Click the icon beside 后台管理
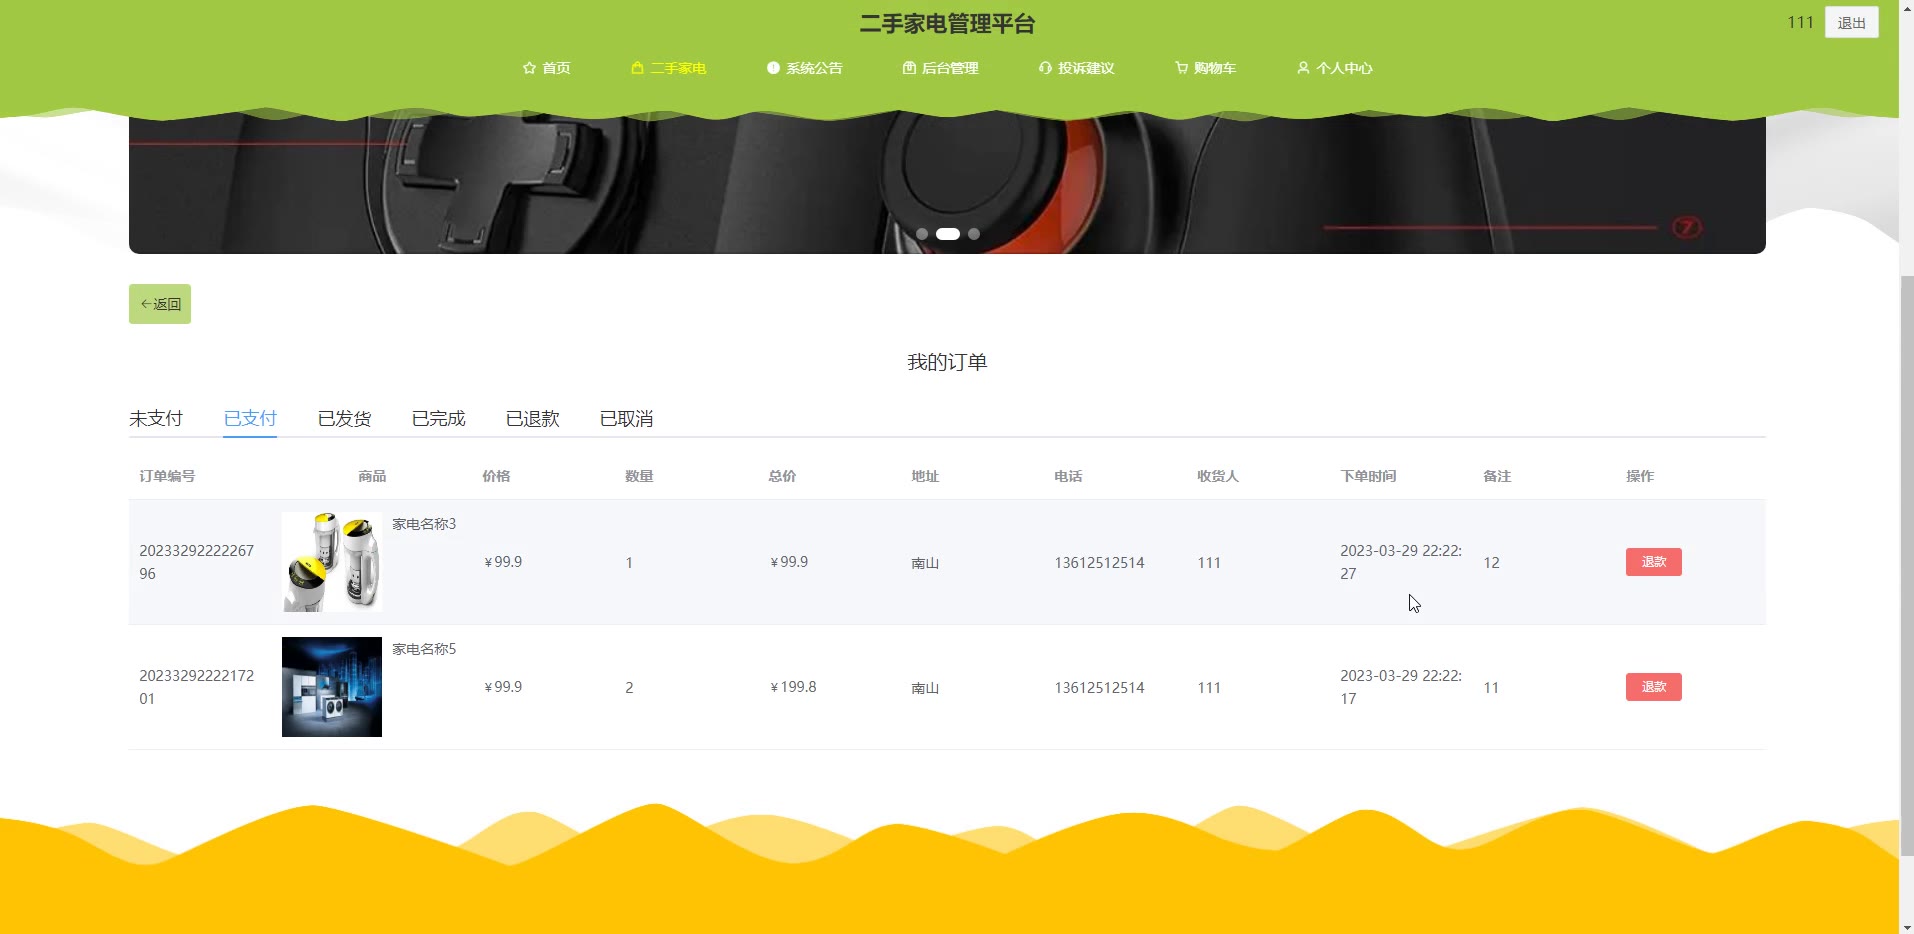Viewport: 1914px width, 934px height. pos(909,68)
